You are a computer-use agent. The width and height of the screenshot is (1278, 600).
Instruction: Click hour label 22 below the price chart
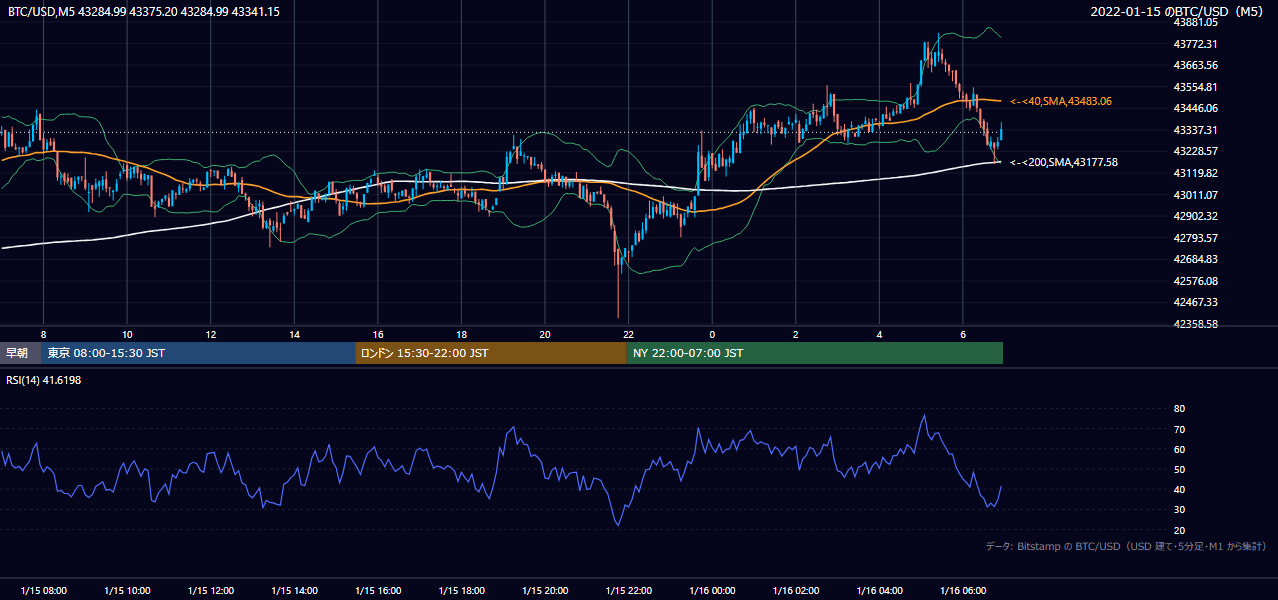tap(628, 334)
